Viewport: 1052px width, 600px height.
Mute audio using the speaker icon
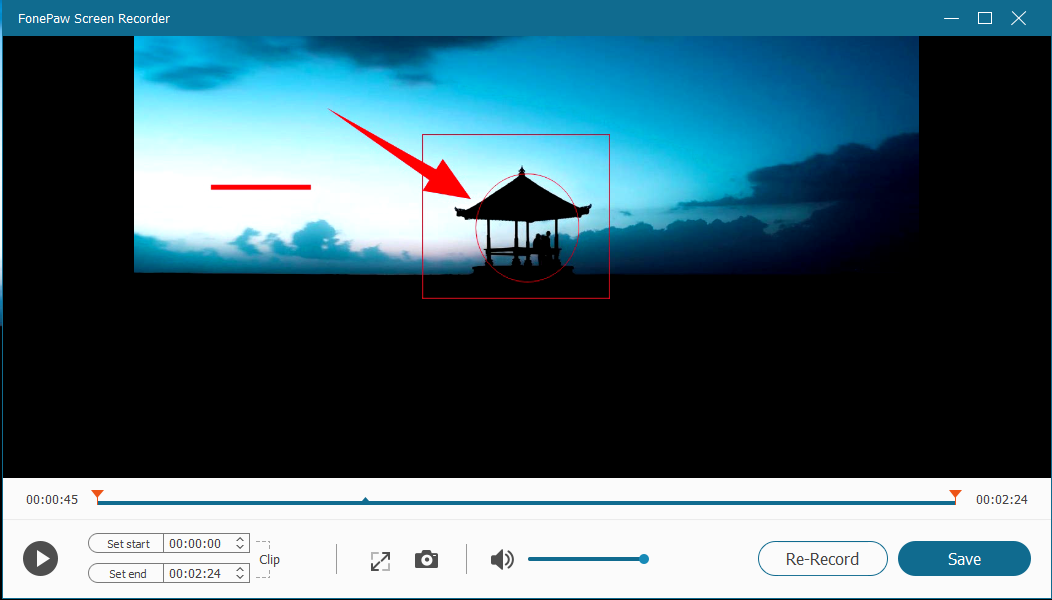tap(501, 559)
